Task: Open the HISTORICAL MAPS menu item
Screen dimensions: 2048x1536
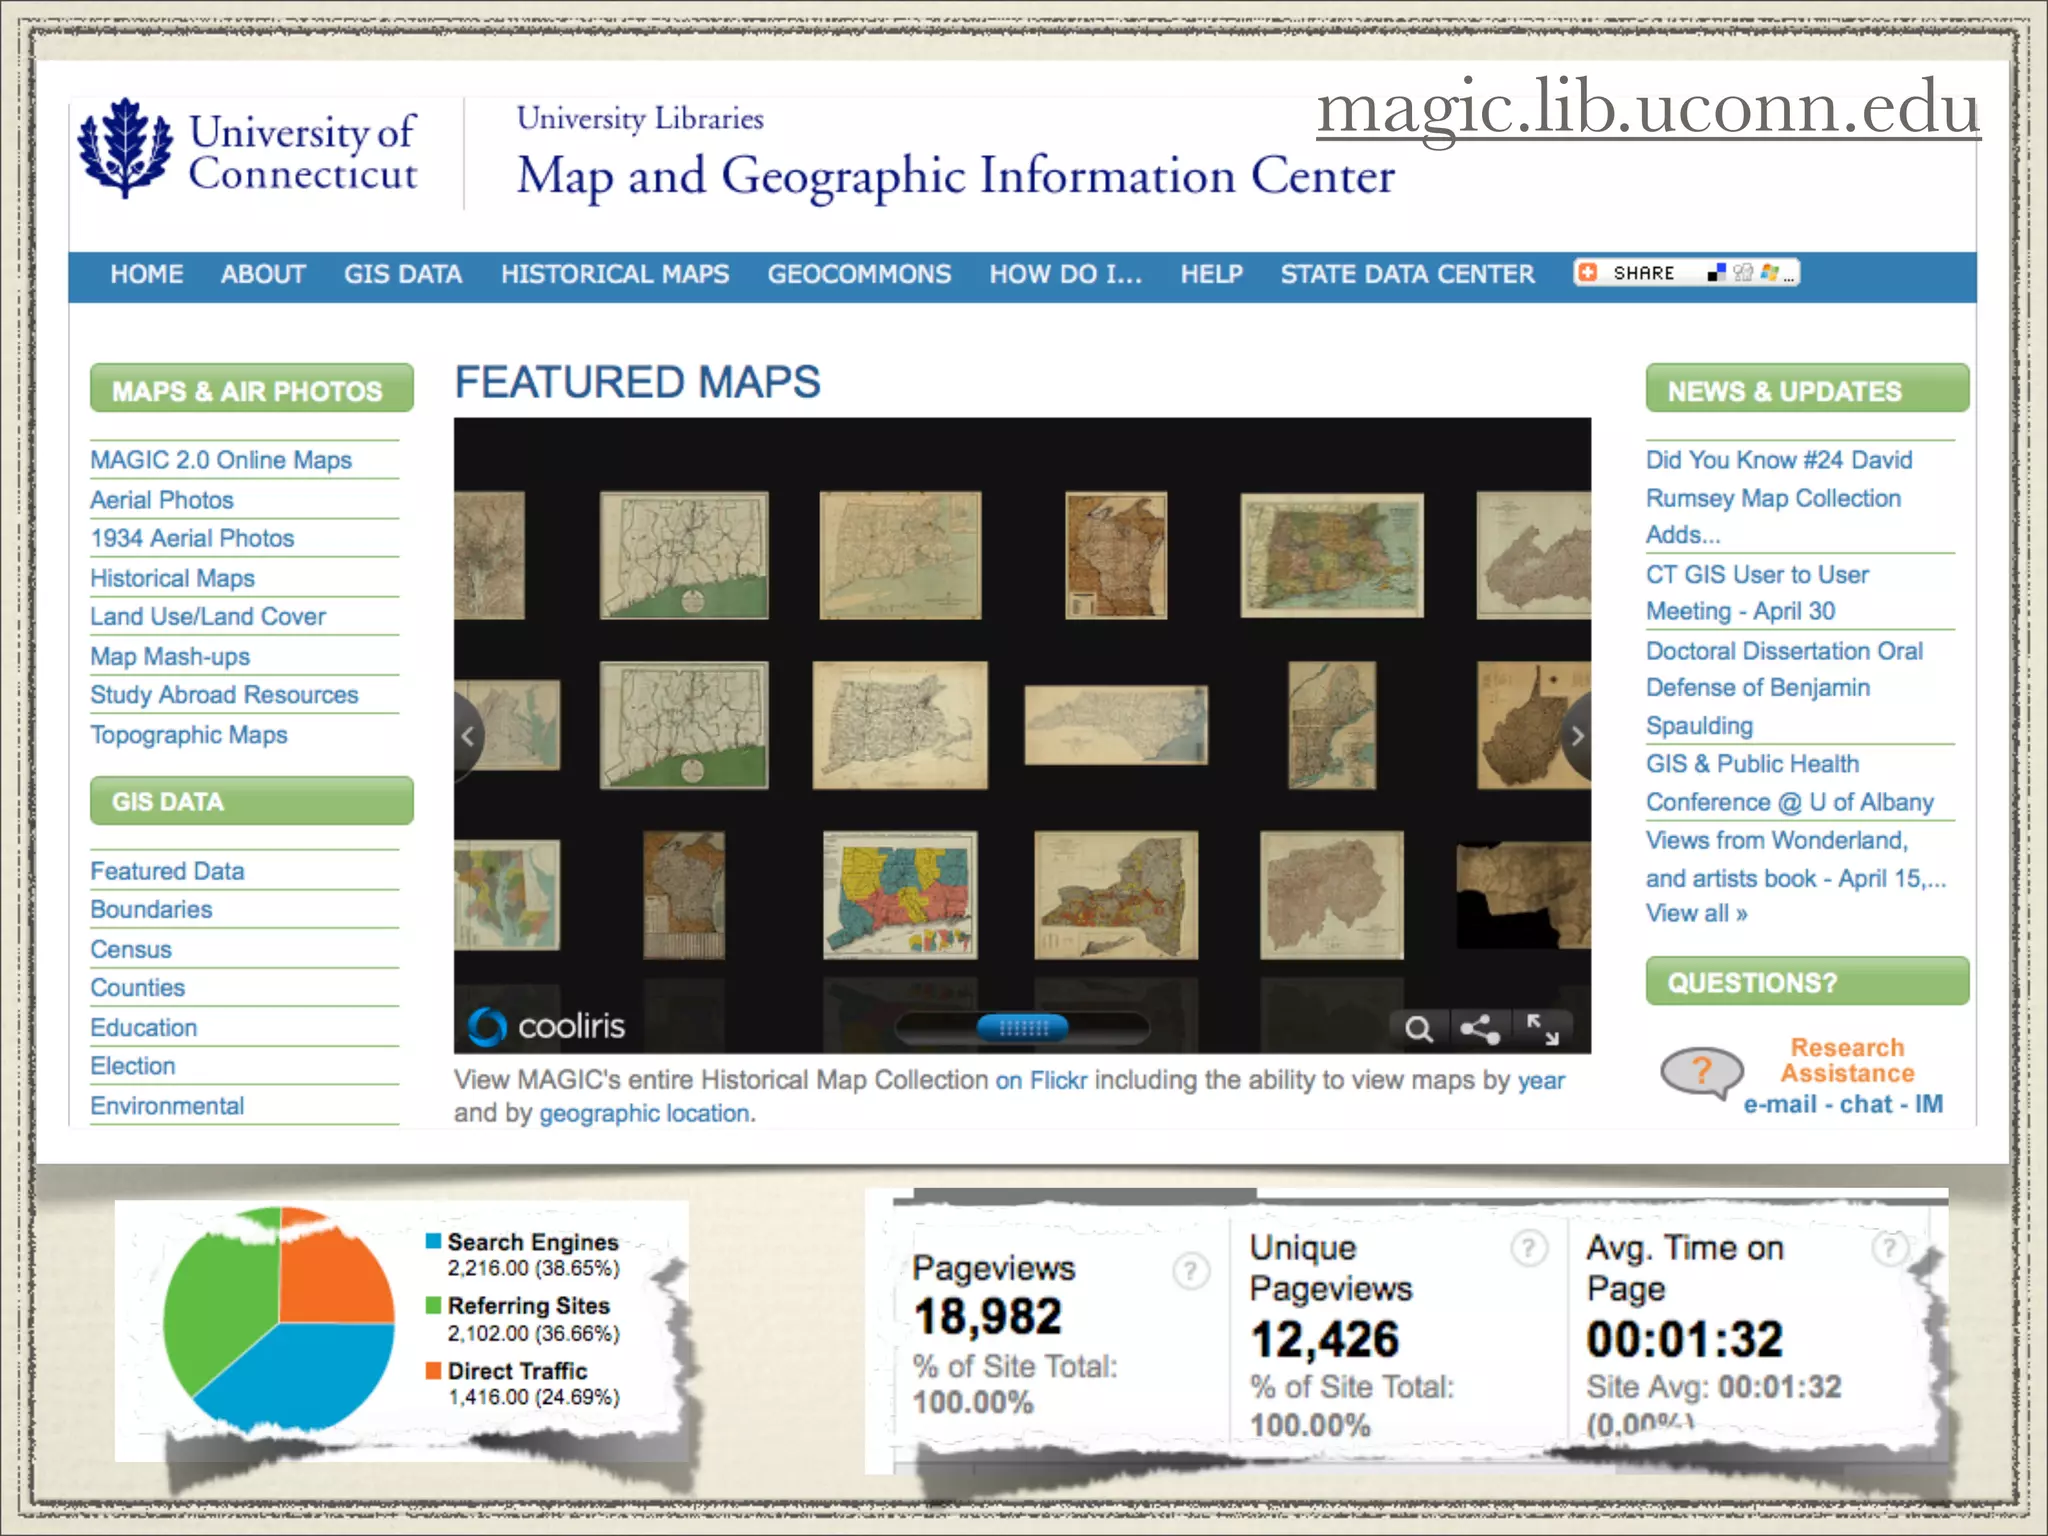Action: tap(615, 274)
